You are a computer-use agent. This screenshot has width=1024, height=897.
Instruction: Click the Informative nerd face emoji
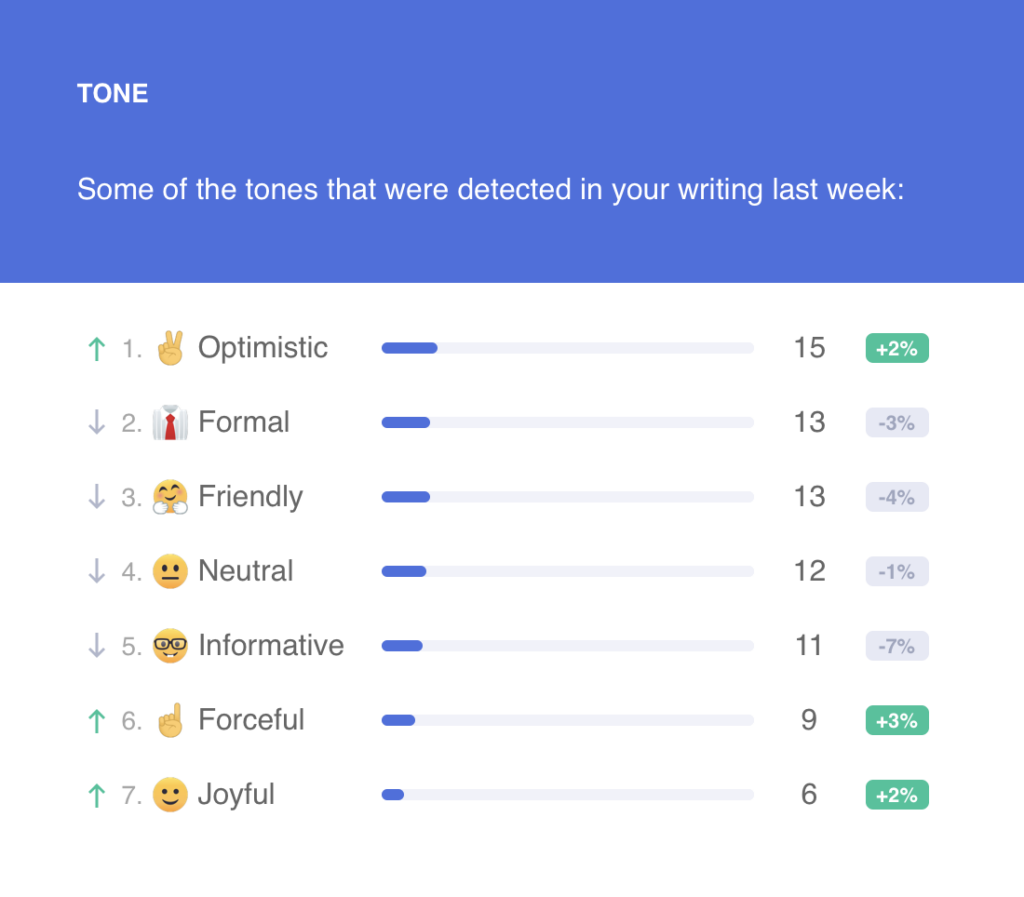[170, 646]
